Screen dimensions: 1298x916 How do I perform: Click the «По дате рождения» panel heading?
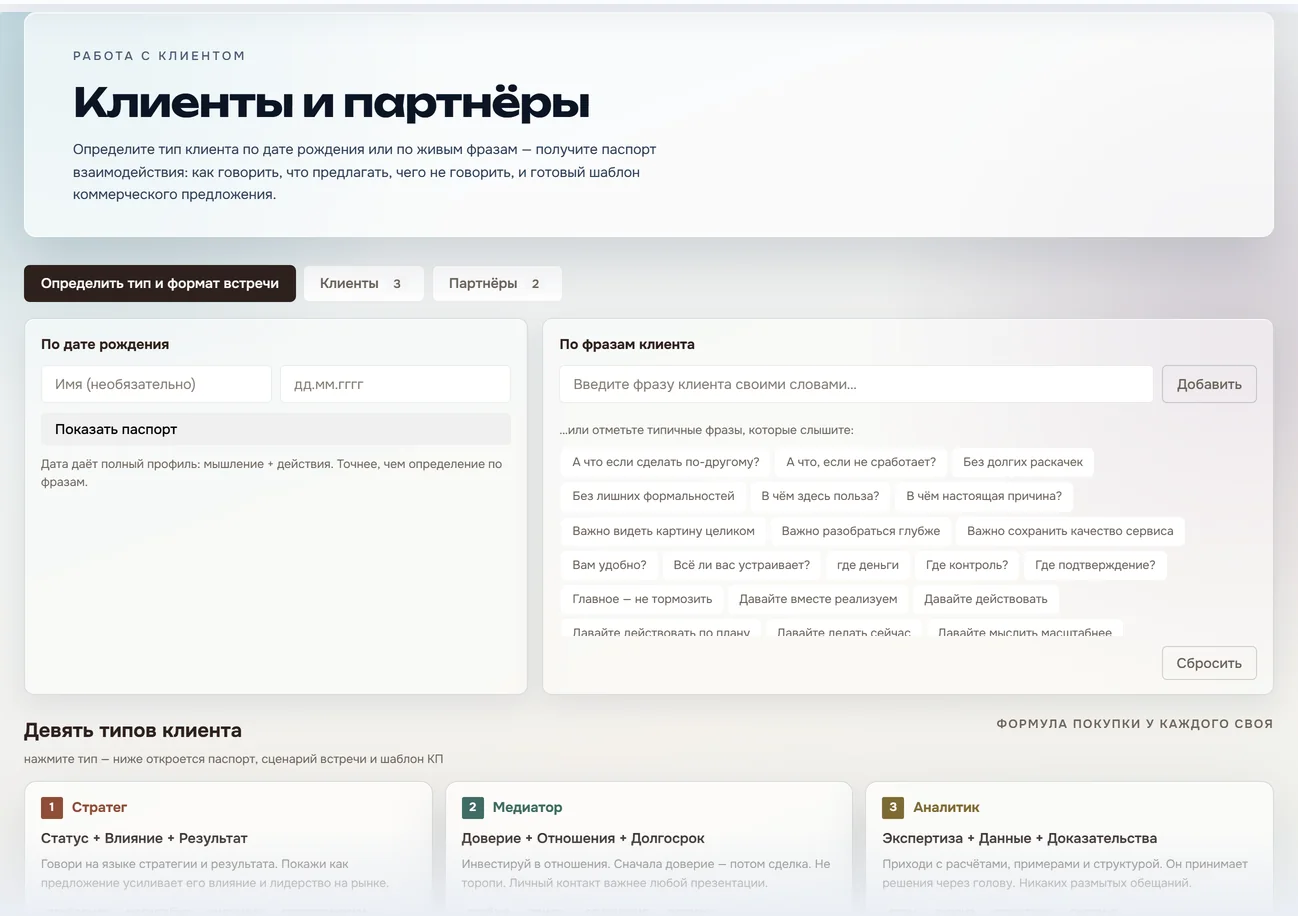pyautogui.click(x=105, y=344)
